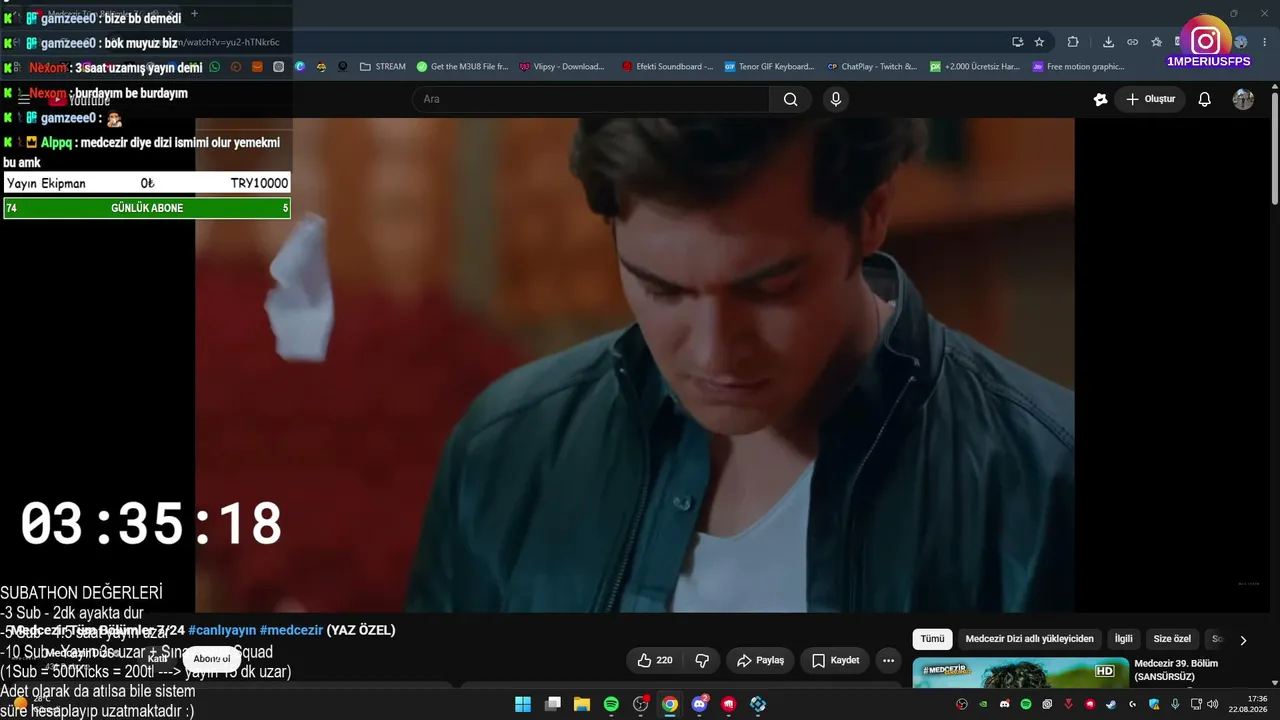Open the Steam tray icon
This screenshot has height=720, width=1280.
[x=1111, y=704]
